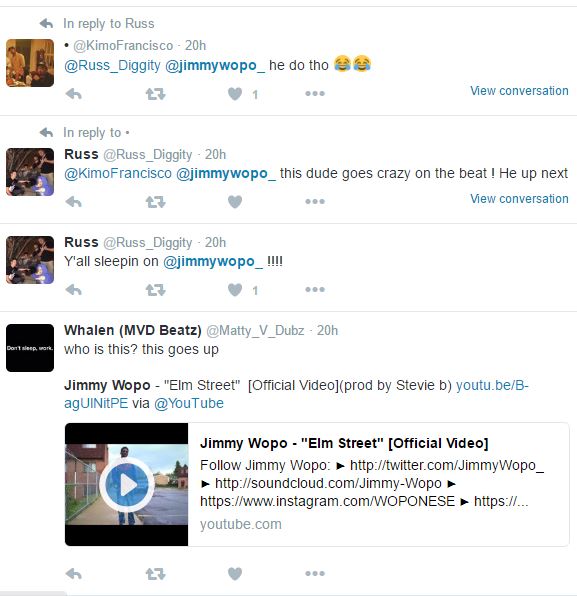Image resolution: width=577 pixels, height=596 pixels.
Task: Like the "Y'all sleepin on" tweet
Action: point(235,290)
